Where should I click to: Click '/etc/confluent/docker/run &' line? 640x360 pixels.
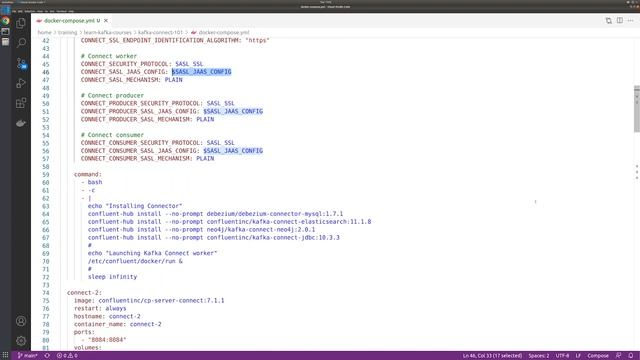tap(135, 261)
